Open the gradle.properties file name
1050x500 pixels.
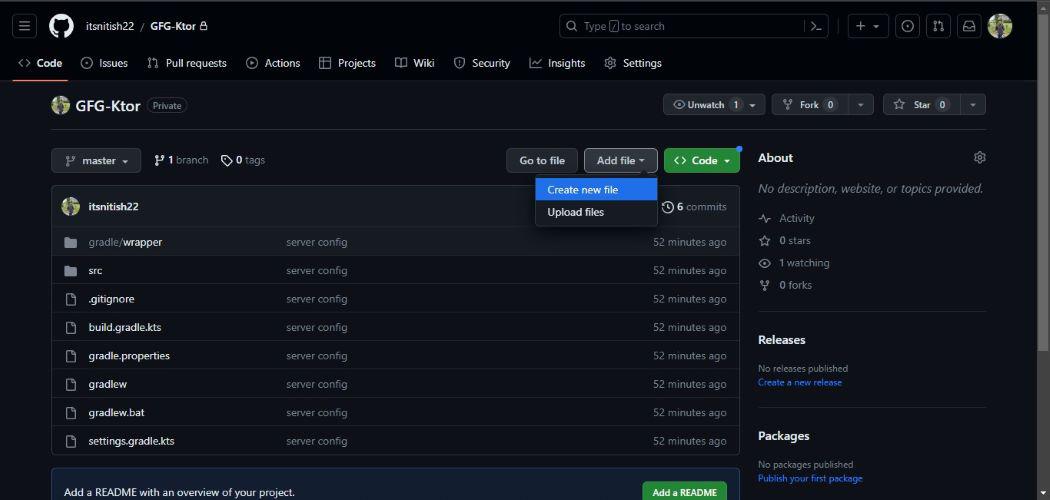[129, 356]
